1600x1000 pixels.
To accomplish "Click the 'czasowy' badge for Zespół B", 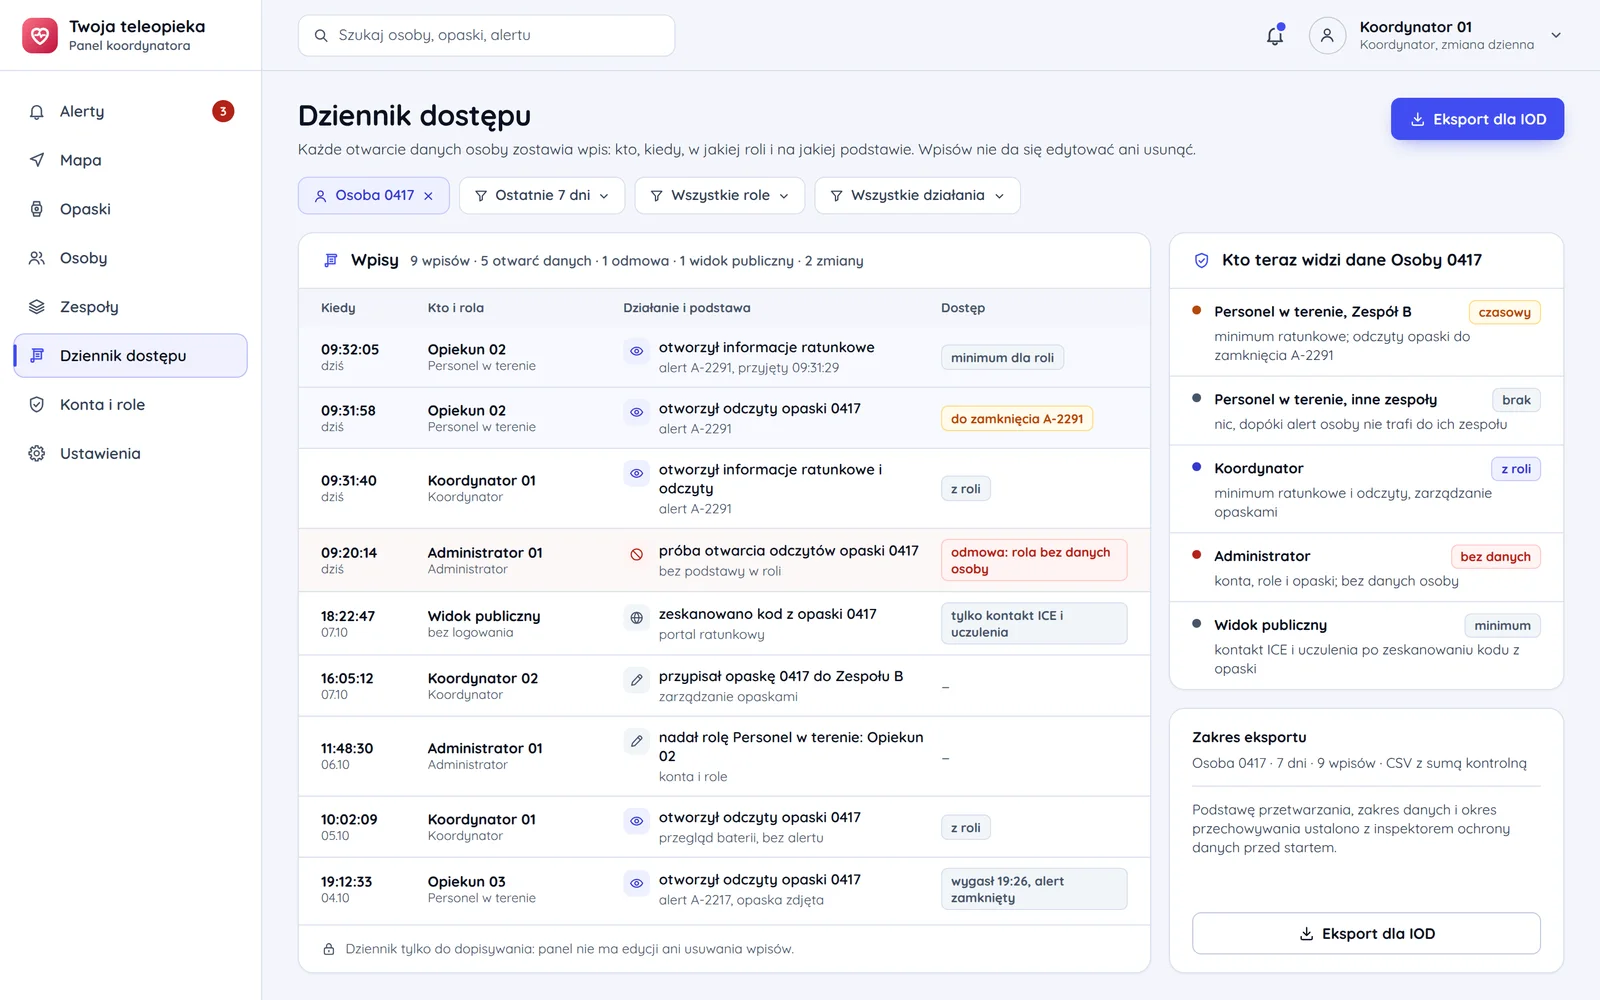I will point(1504,312).
